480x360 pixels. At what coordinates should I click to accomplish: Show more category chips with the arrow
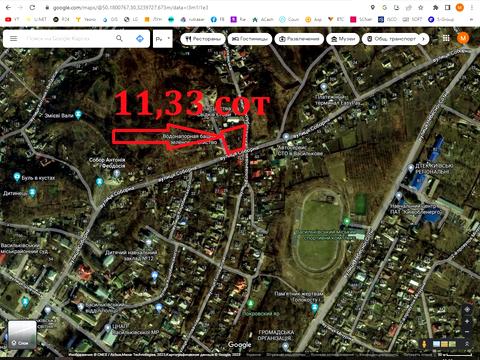tap(424, 39)
